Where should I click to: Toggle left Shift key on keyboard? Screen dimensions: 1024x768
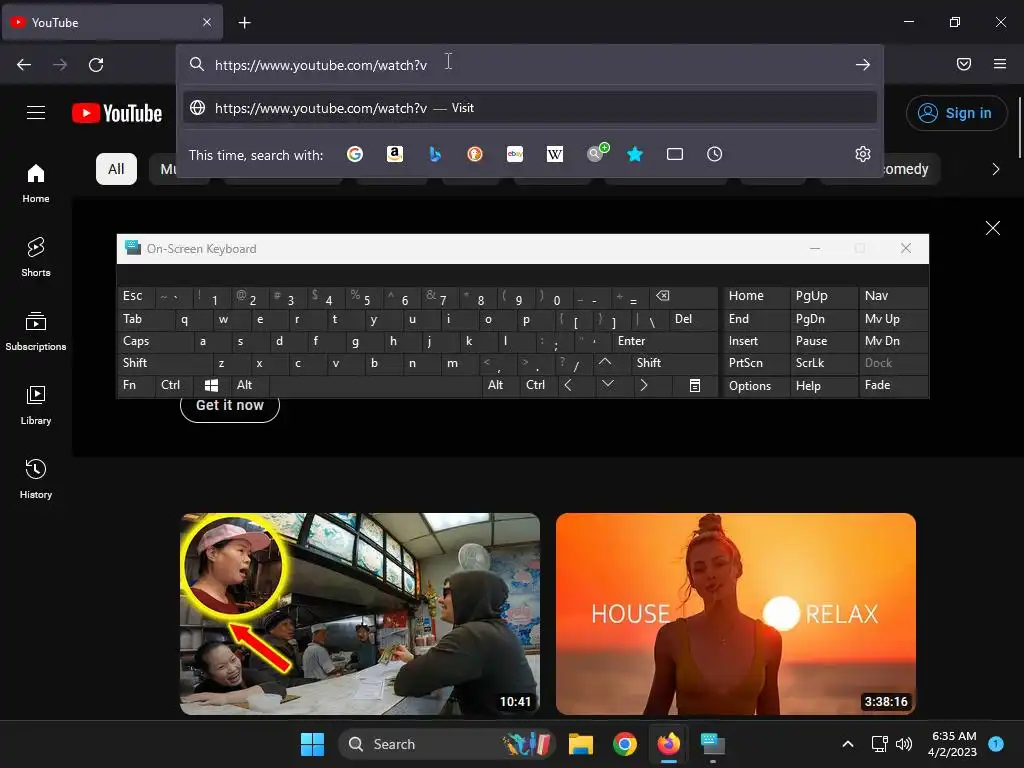click(x=165, y=363)
